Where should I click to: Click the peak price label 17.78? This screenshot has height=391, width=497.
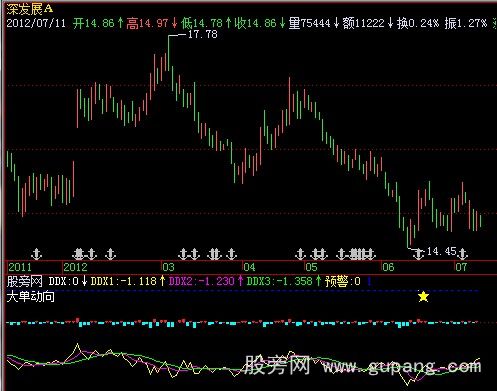coord(203,34)
